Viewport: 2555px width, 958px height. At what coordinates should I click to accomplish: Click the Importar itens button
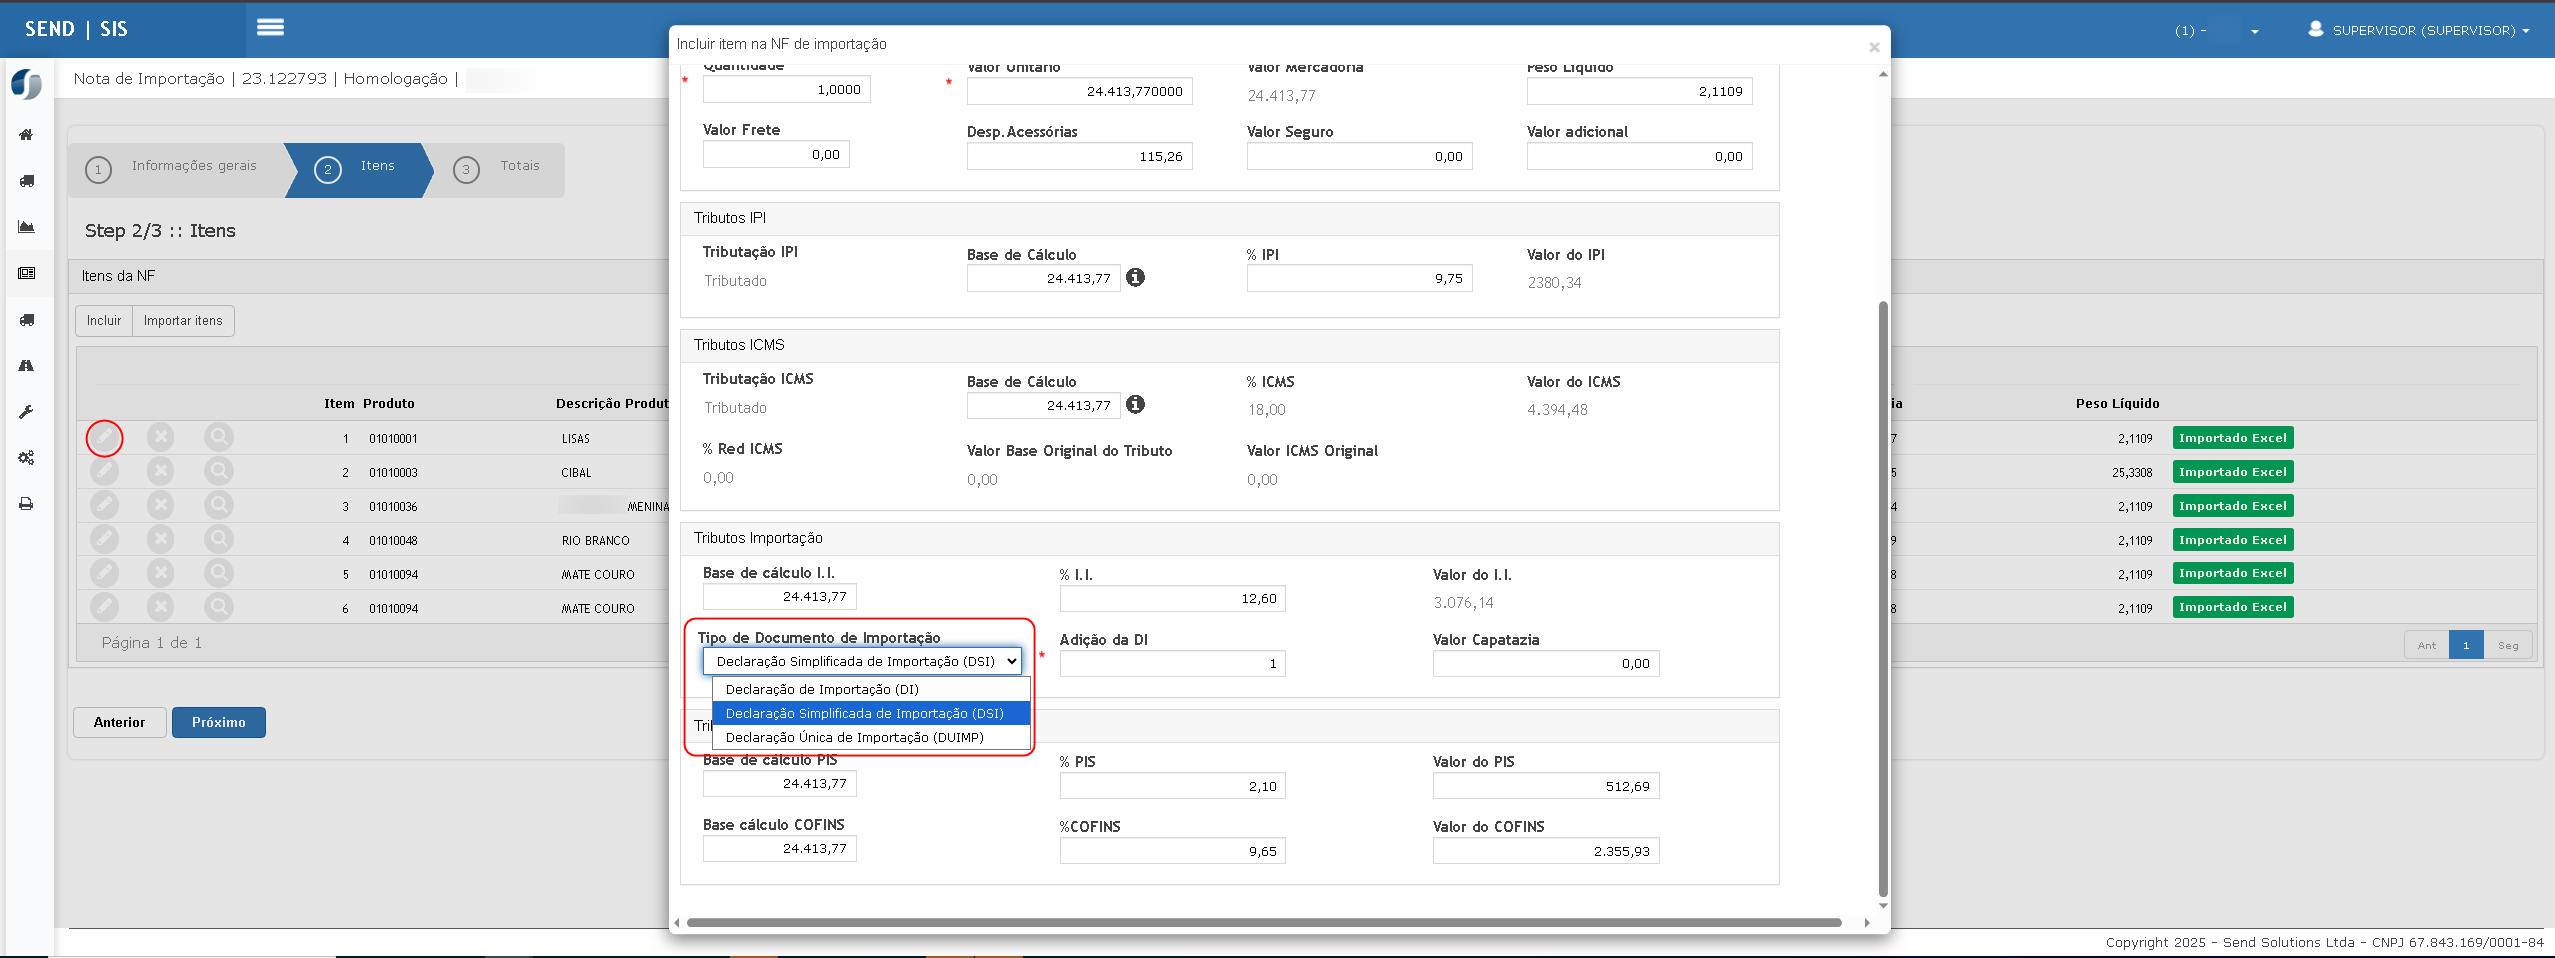(x=183, y=321)
